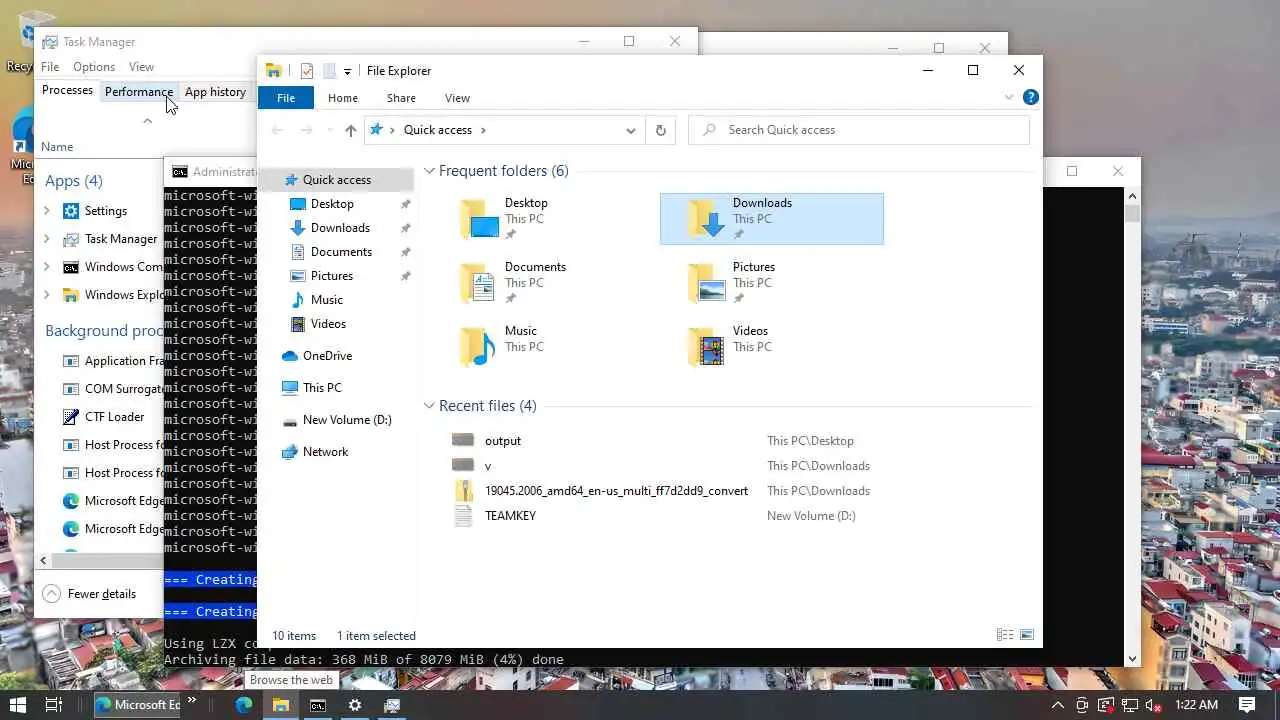
Task: Expand the Settings app row in Task Manager
Action: pyautogui.click(x=47, y=211)
